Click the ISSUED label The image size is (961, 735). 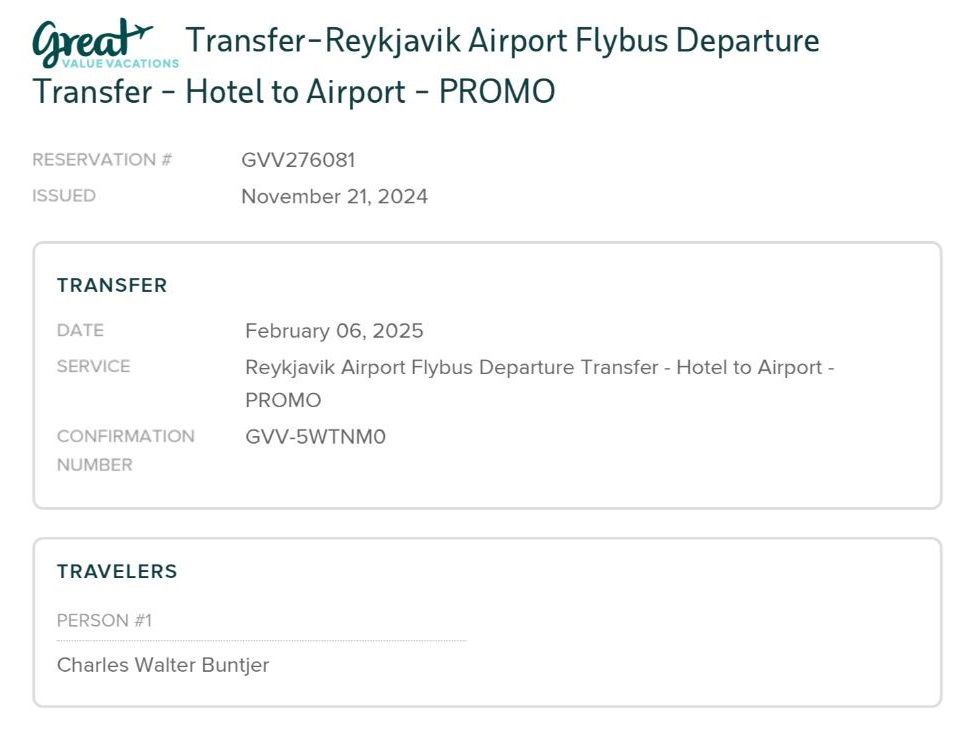(x=64, y=196)
